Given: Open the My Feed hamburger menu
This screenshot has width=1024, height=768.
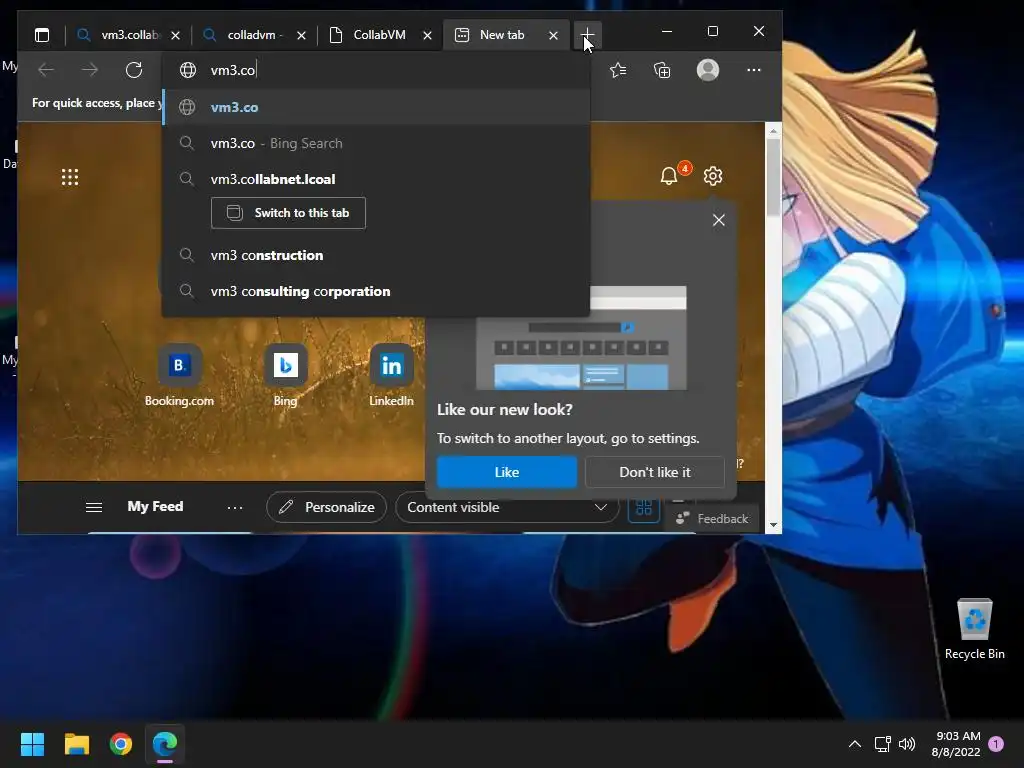Looking at the screenshot, I should click(x=94, y=507).
